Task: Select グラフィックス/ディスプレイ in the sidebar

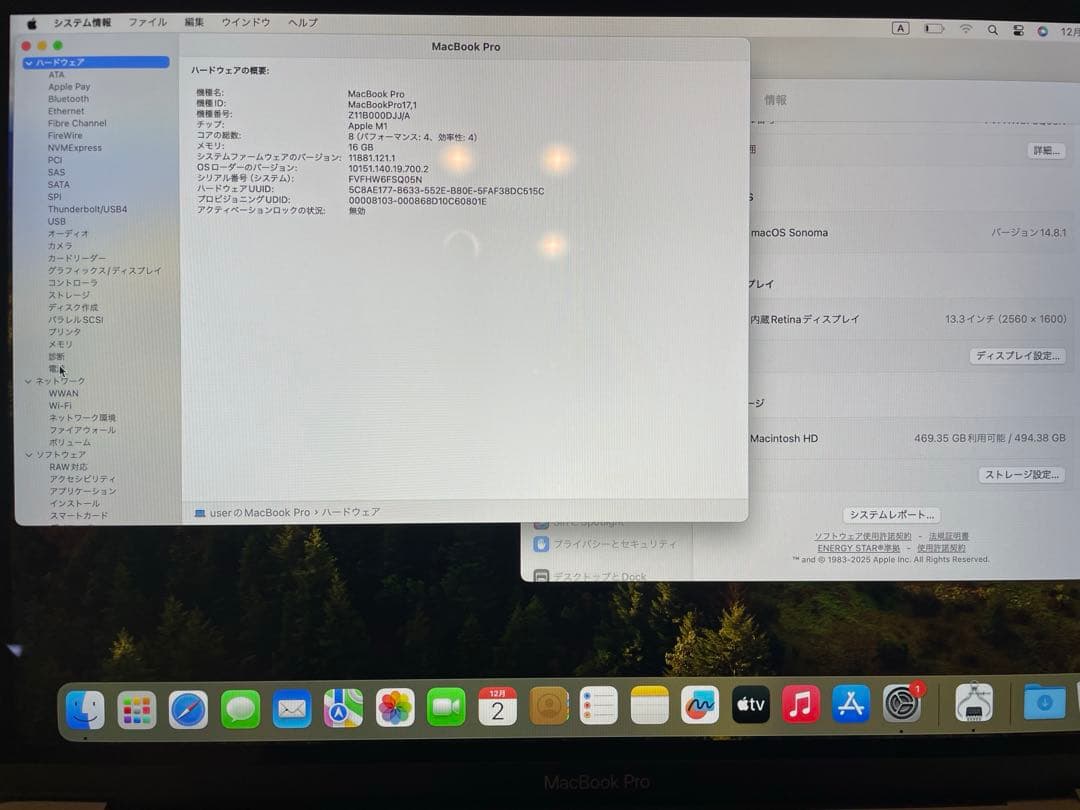Action: click(x=95, y=270)
